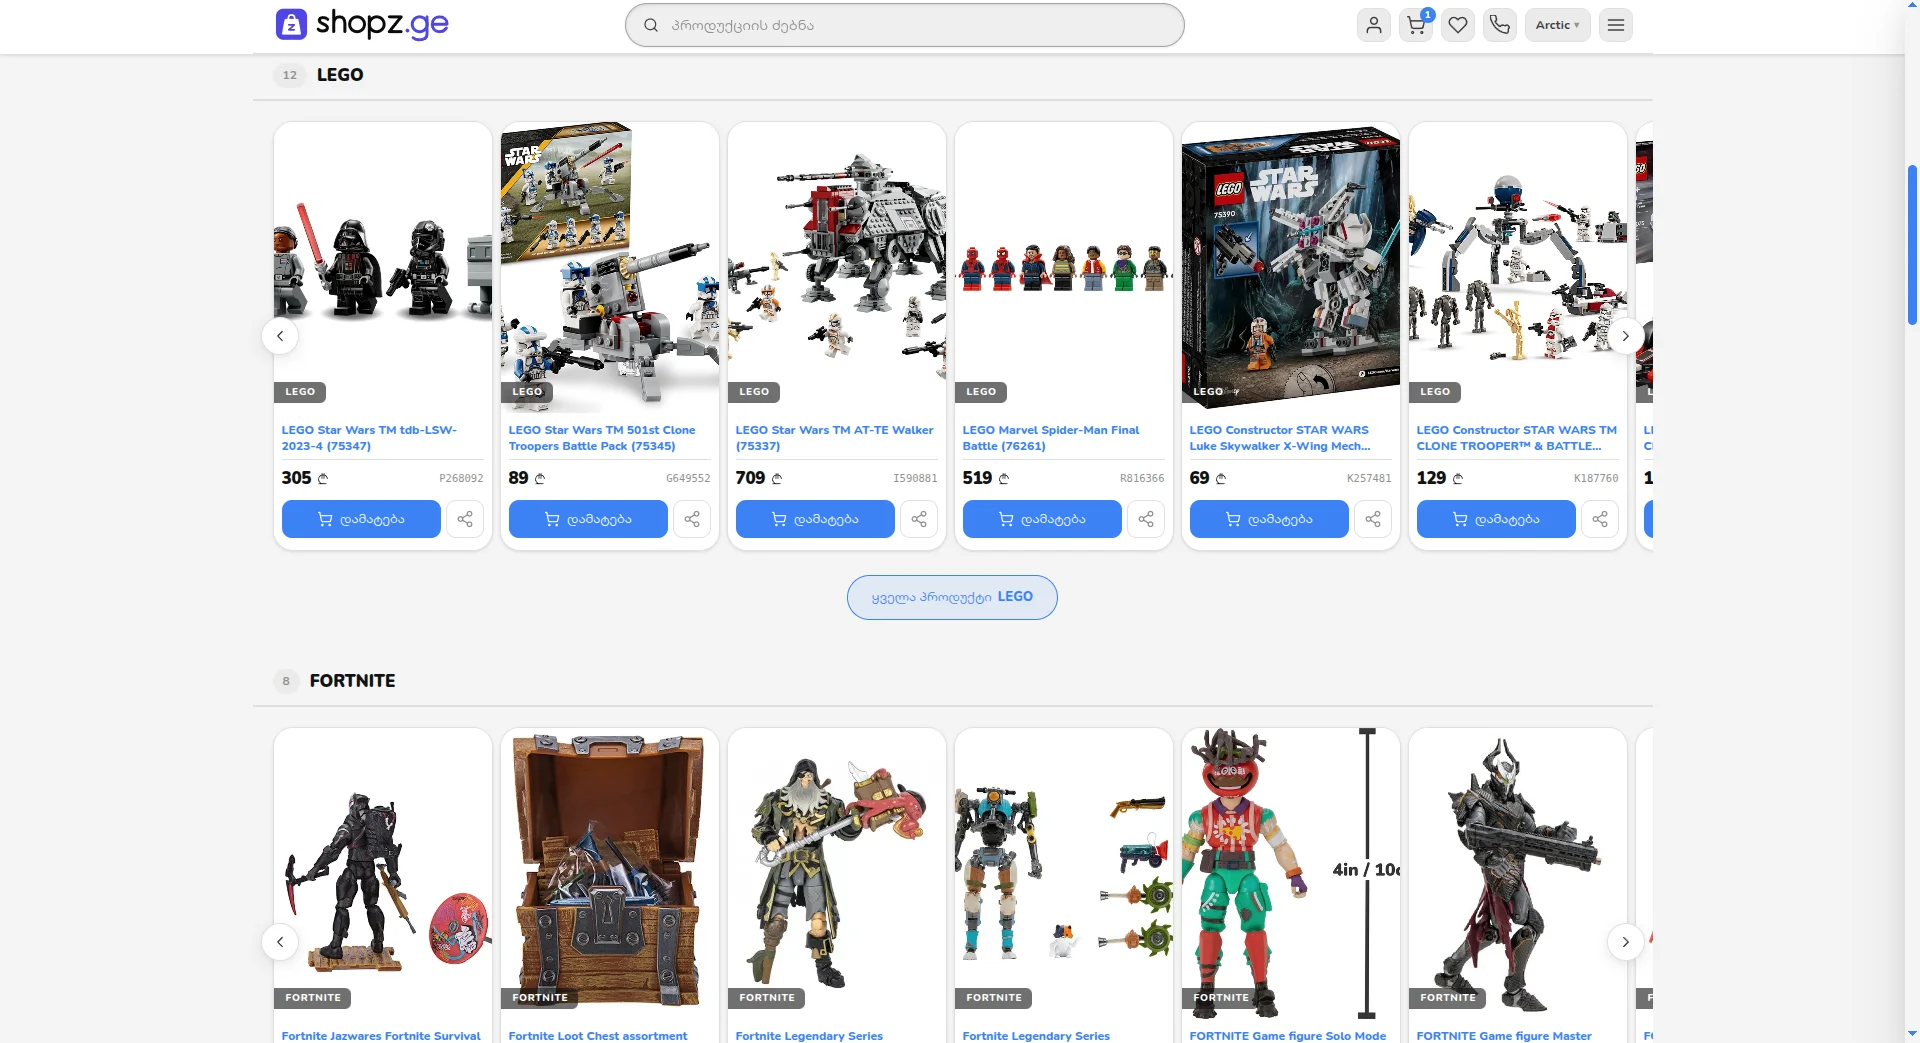Open LEGO Star Wars tdb-LSW-2023-4 title link

point(369,438)
